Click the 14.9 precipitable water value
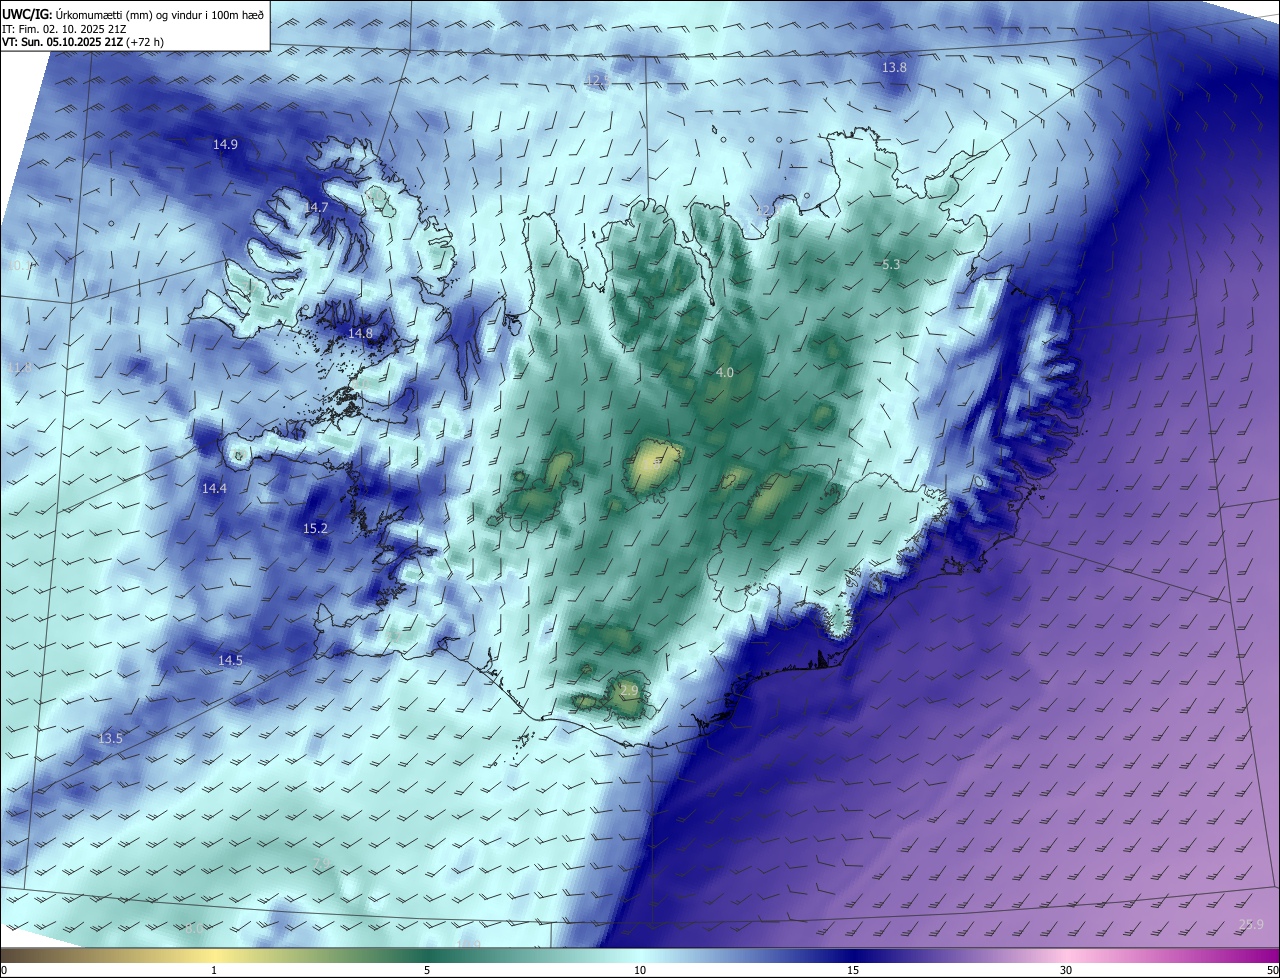 click(225, 144)
